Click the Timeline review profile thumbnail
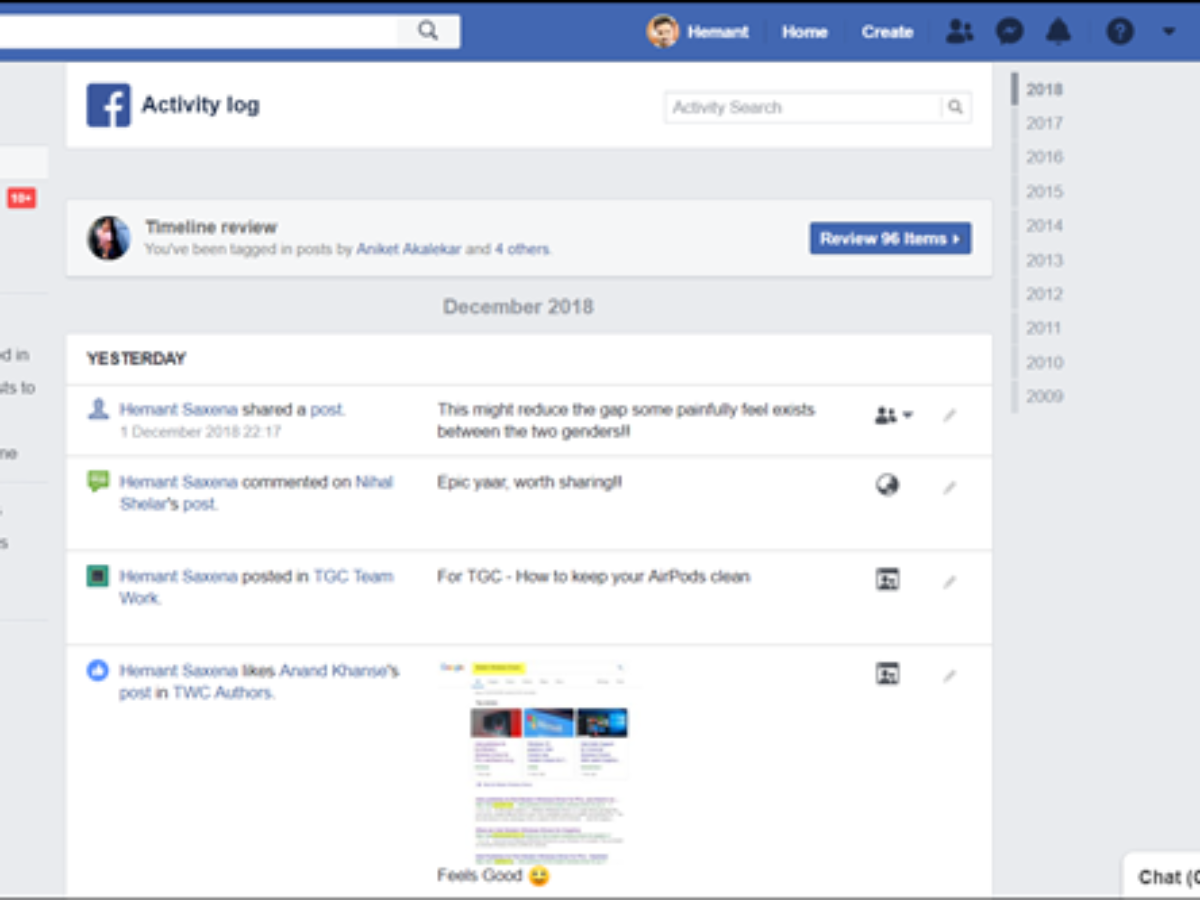Screen dimensions: 1200x900 click(x=108, y=238)
